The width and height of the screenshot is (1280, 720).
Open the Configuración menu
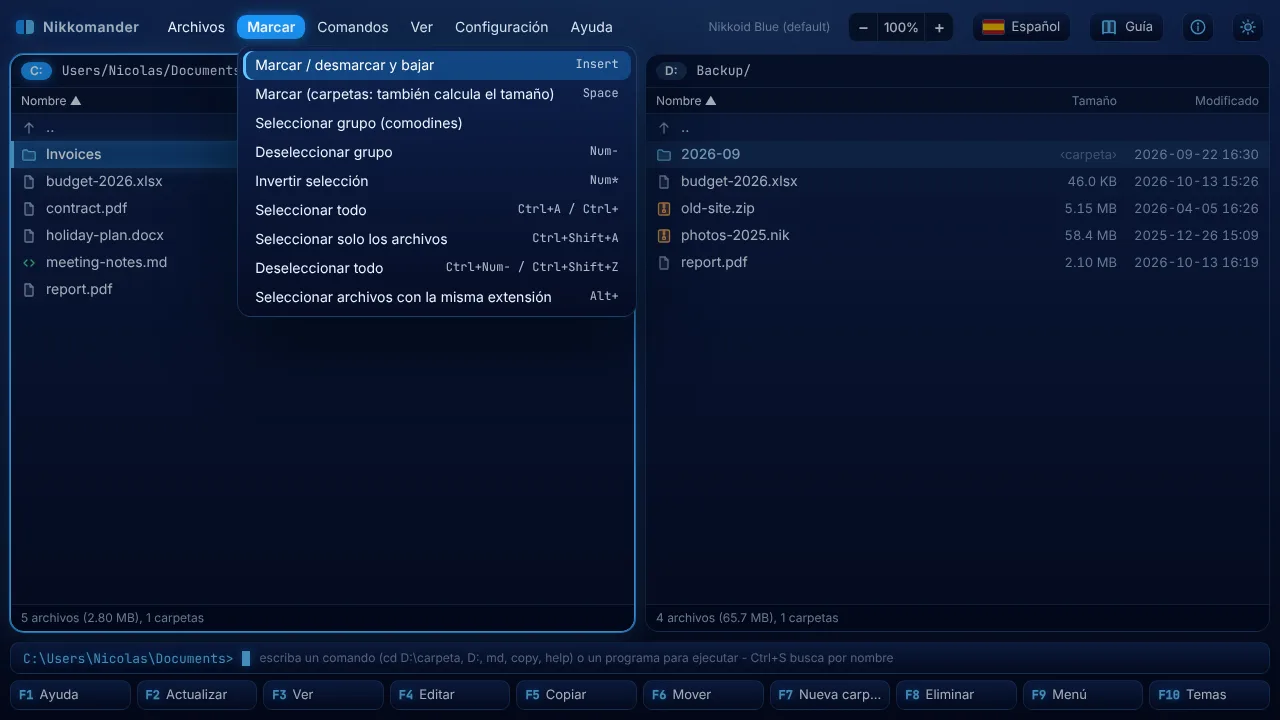pyautogui.click(x=502, y=27)
